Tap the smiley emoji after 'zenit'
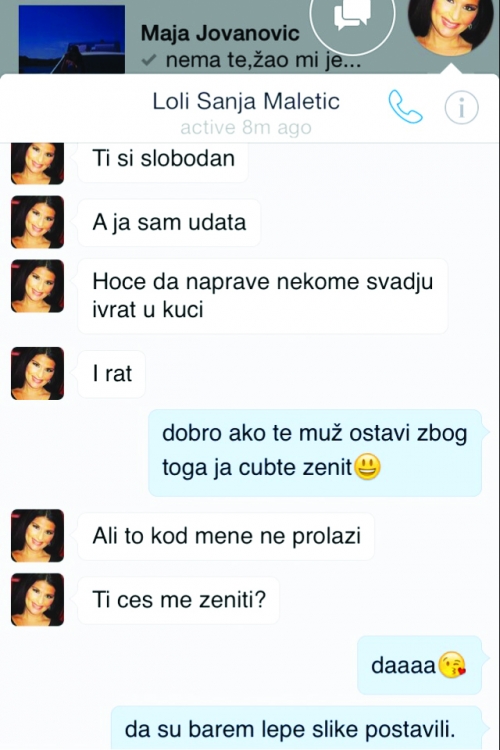 point(367,466)
